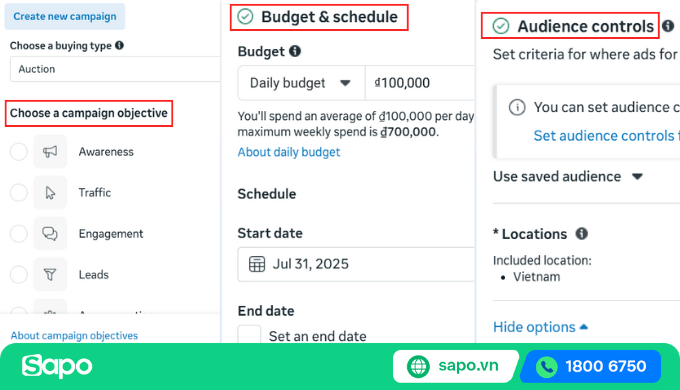The height and width of the screenshot is (390, 680).
Task: Click the Start date field Jul 31, 2025
Action: coord(356,264)
